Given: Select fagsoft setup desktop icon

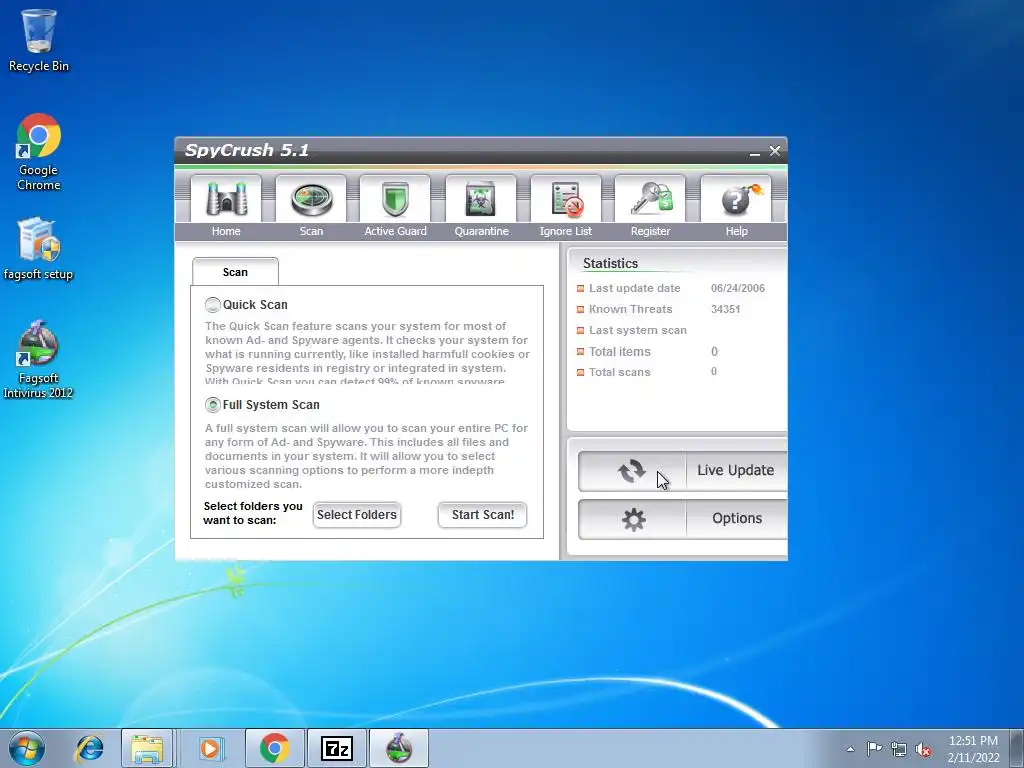Looking at the screenshot, I should coord(39,249).
